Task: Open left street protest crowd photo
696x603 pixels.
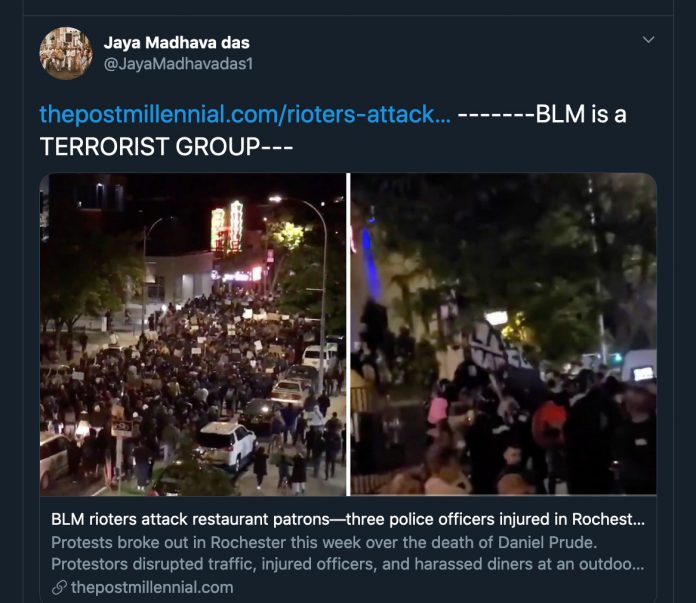Action: (193, 334)
